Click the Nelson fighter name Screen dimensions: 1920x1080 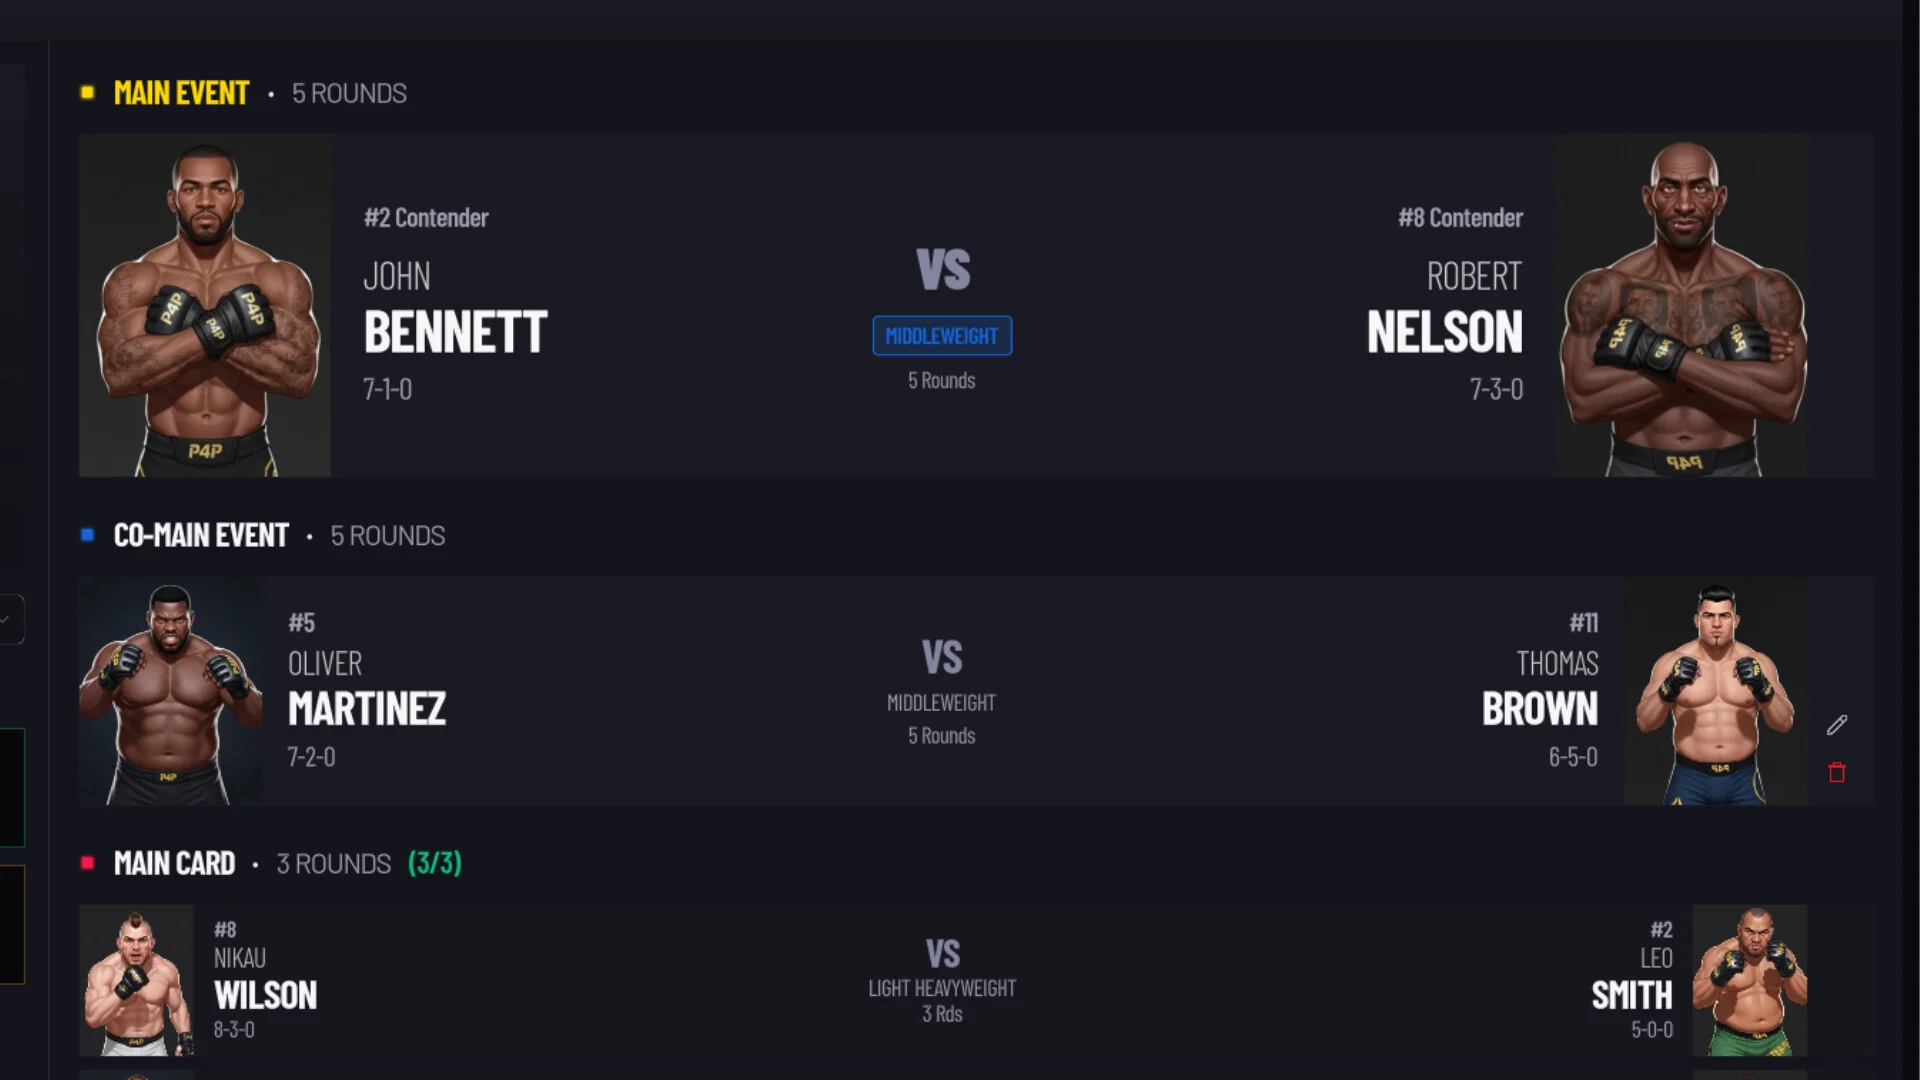point(1444,332)
